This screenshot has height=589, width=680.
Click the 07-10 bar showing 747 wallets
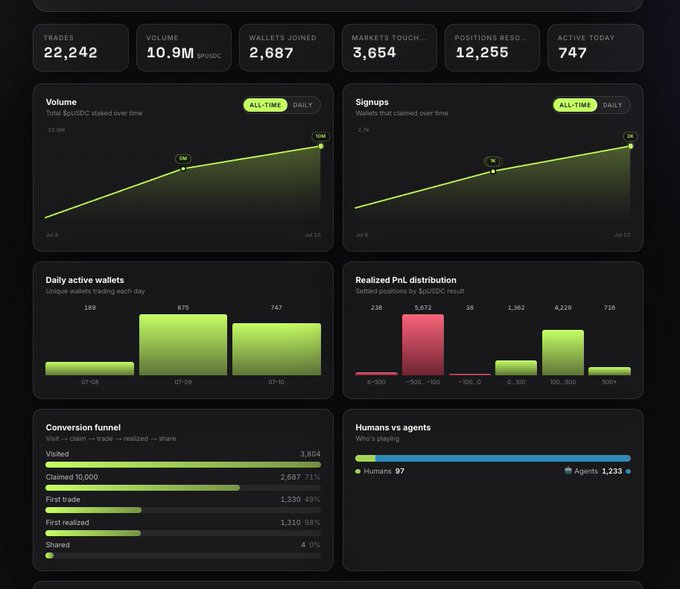point(277,349)
